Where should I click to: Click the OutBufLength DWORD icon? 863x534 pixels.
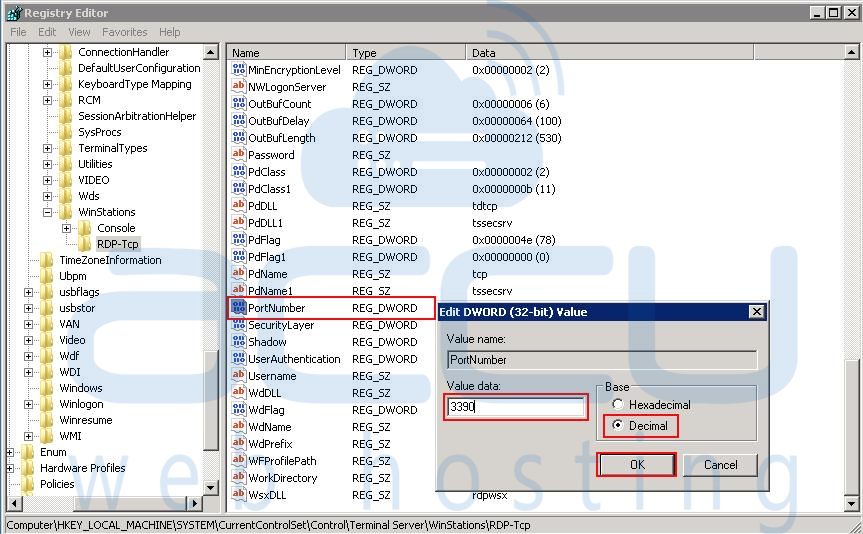tap(238, 138)
